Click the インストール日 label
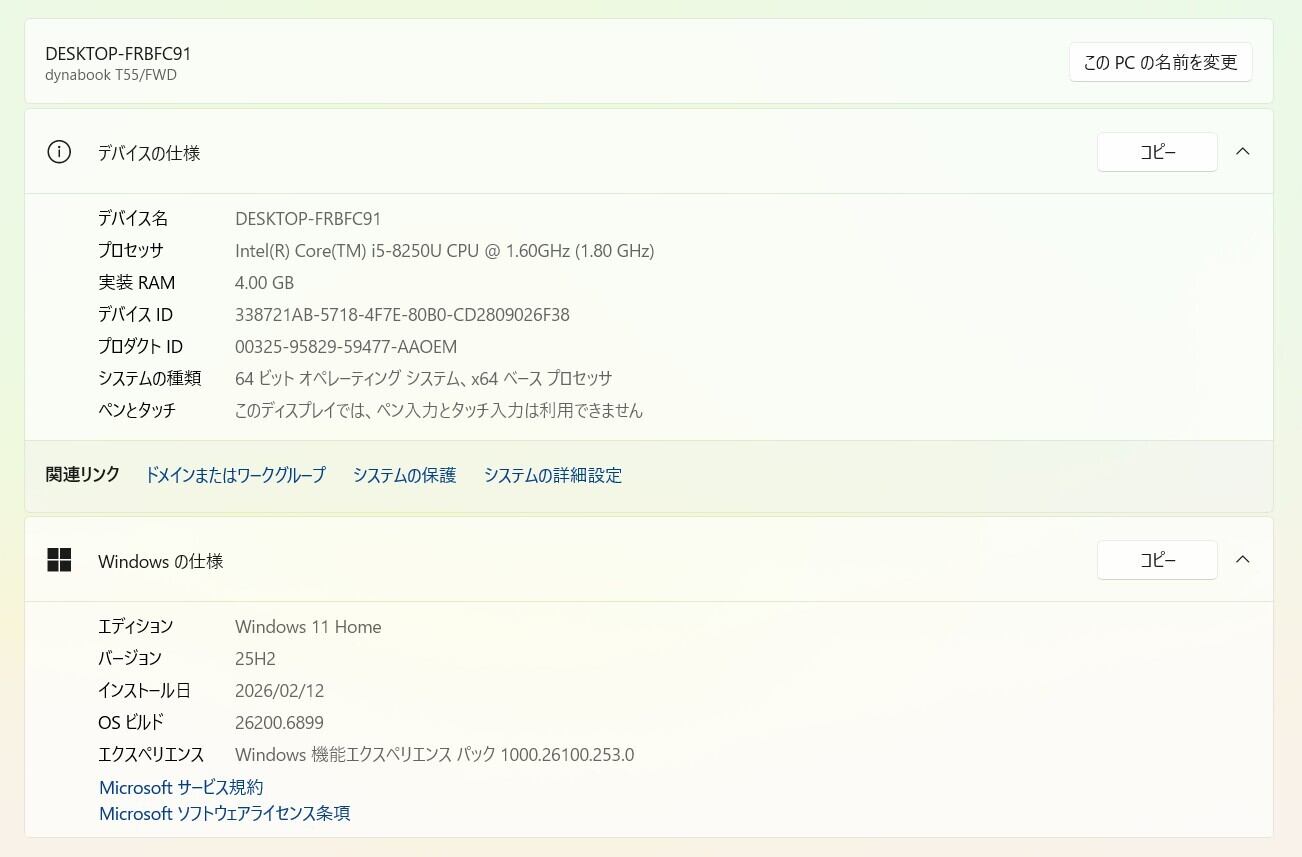 pyautogui.click(x=143, y=690)
